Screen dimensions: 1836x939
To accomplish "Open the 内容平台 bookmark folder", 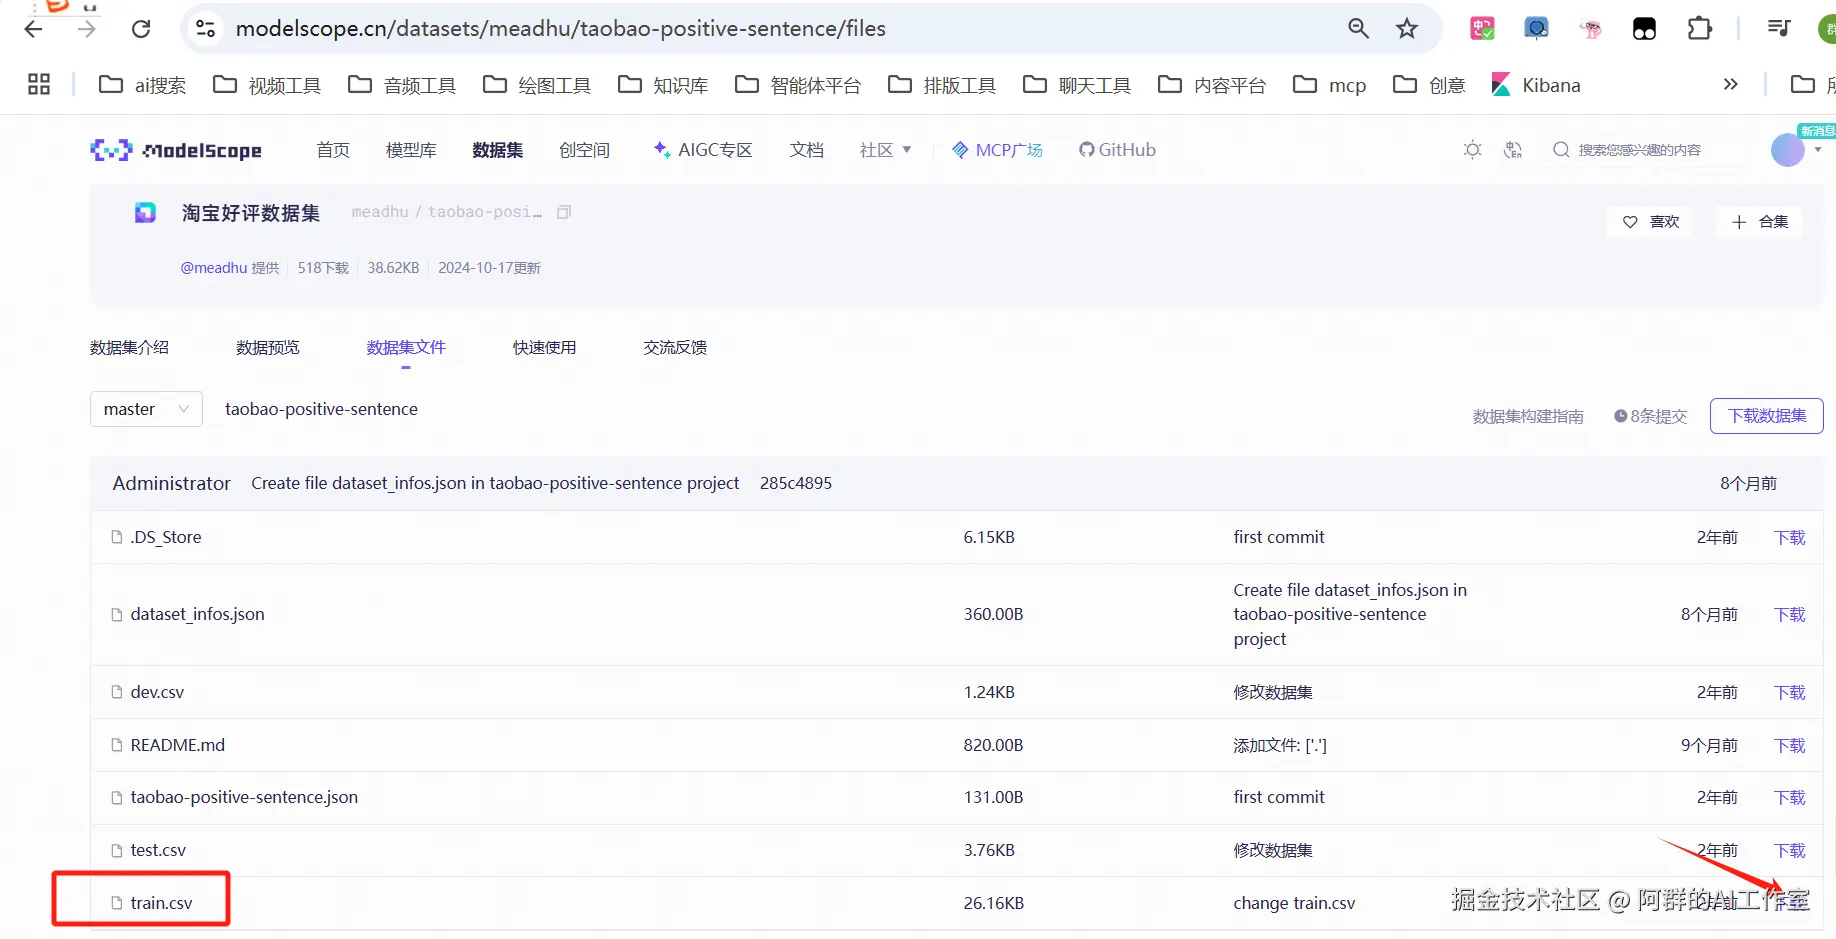I will (x=1212, y=85).
